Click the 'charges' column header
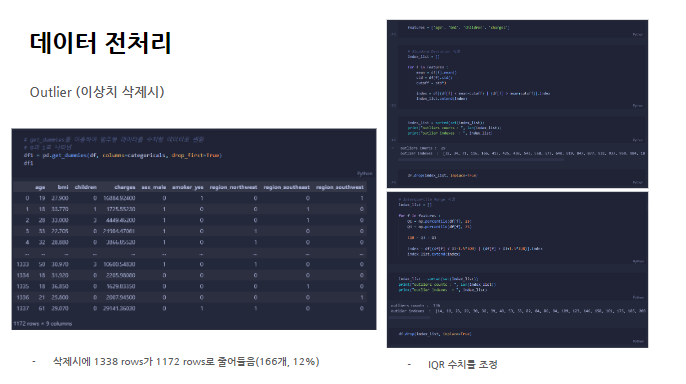This screenshot has width=686, height=384. 125,187
